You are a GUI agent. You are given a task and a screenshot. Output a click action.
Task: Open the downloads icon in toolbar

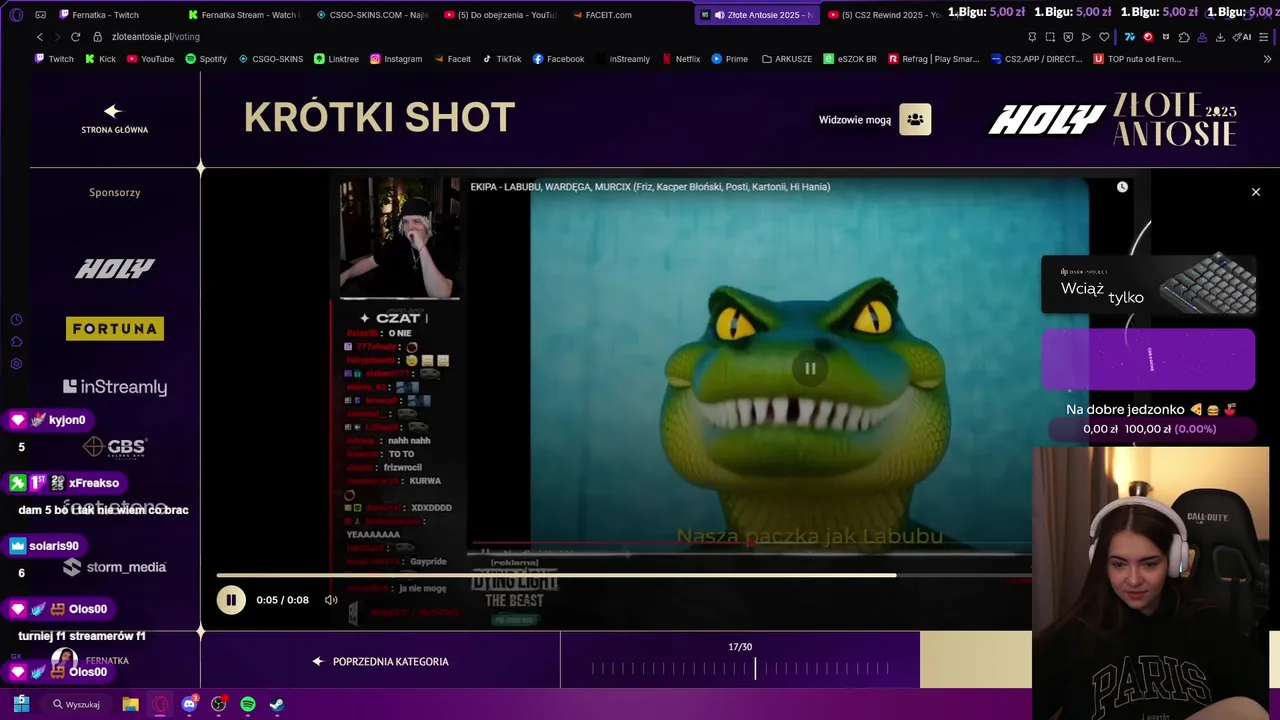pos(1220,37)
